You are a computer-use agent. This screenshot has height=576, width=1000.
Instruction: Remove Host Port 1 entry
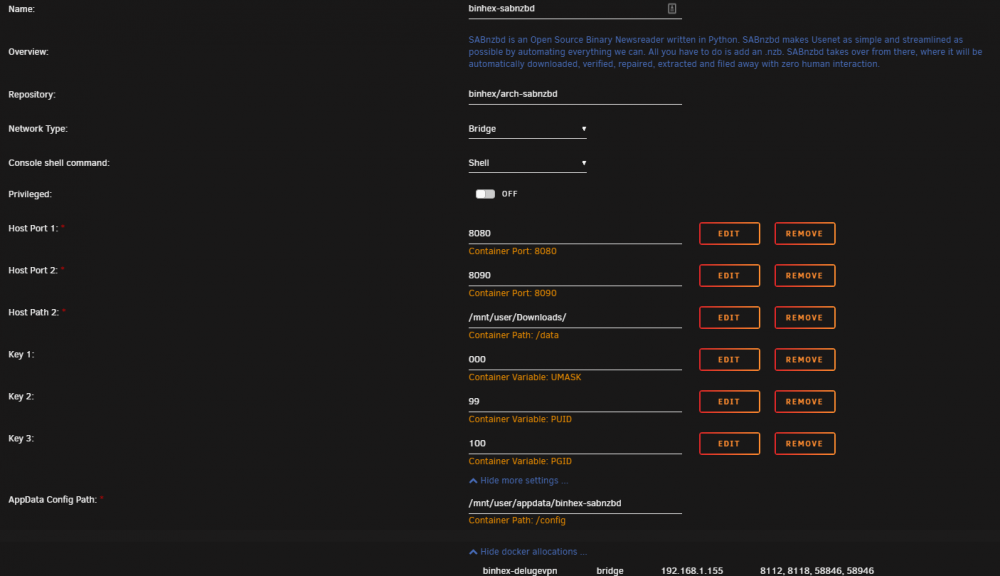(x=804, y=233)
